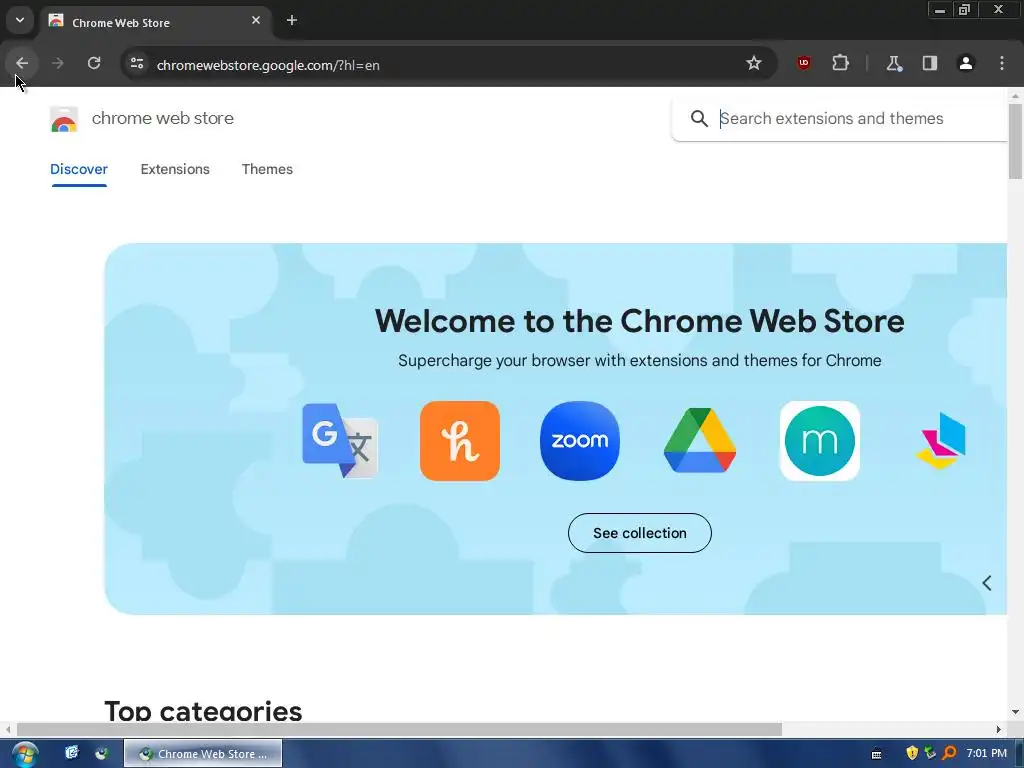This screenshot has height=768, width=1024.
Task: Click the search magnifier icon
Action: (699, 118)
